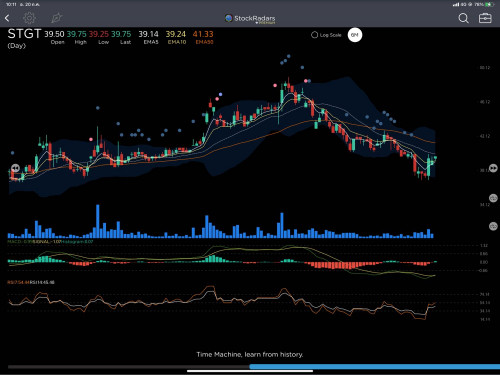Tap round gray button beside 34.12 price label

493,198
